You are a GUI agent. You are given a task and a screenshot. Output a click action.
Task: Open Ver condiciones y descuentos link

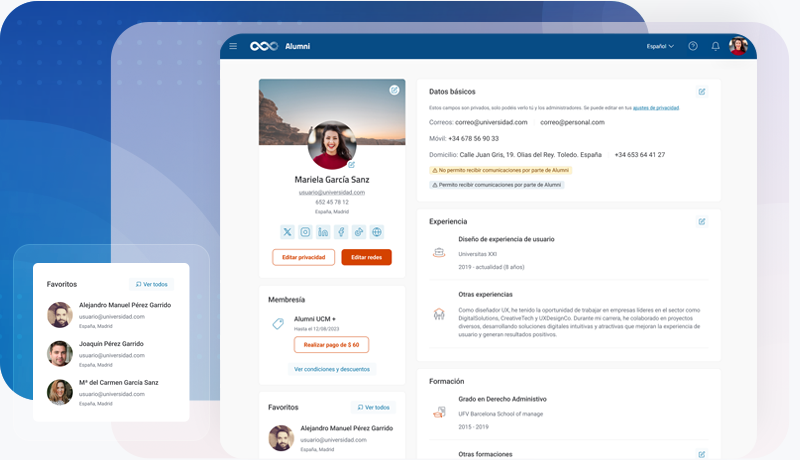[332, 369]
